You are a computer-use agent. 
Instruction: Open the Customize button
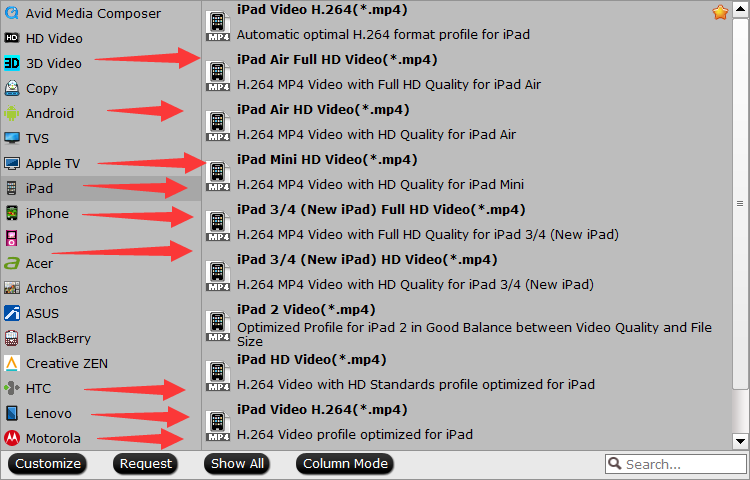click(47, 464)
